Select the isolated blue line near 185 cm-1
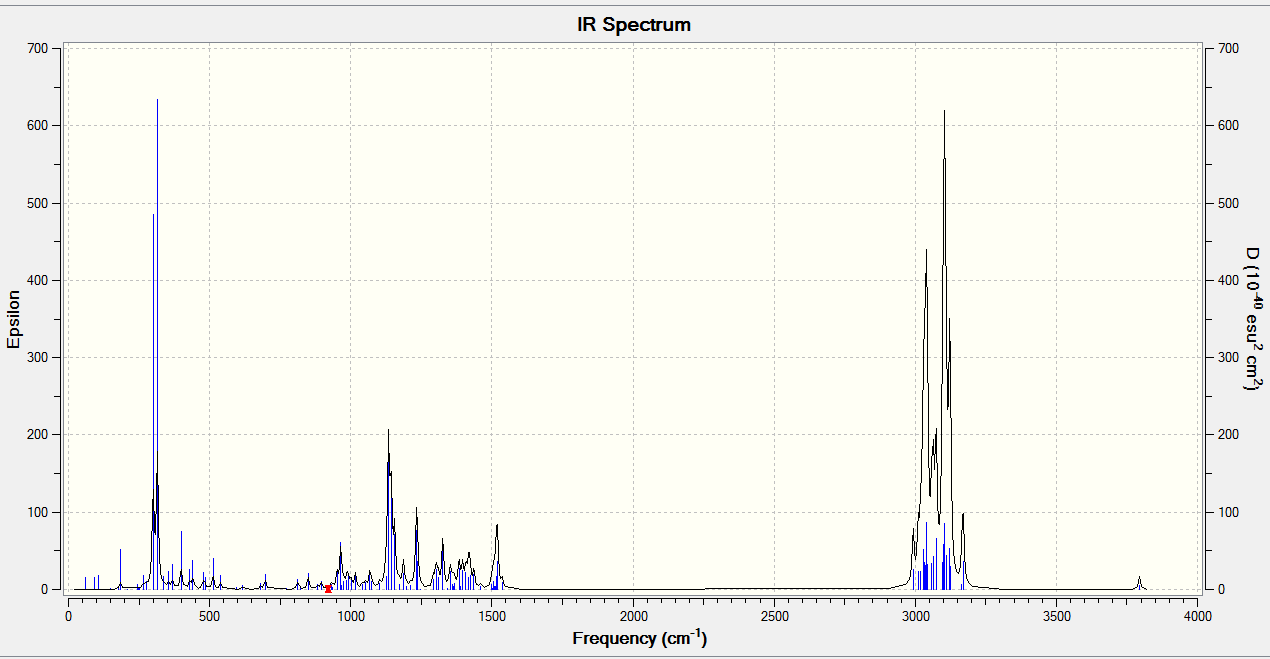The width and height of the screenshot is (1270, 659). click(x=120, y=568)
